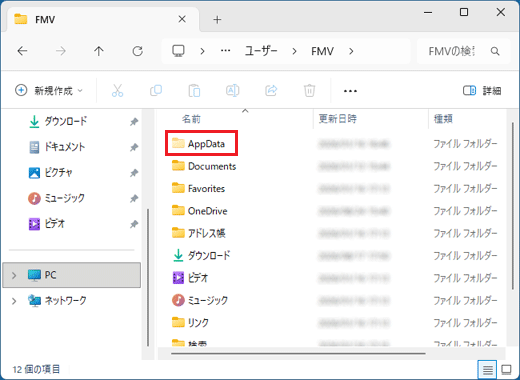Go back with the left arrow
Viewport: 520px width, 380px height.
pyautogui.click(x=22, y=51)
